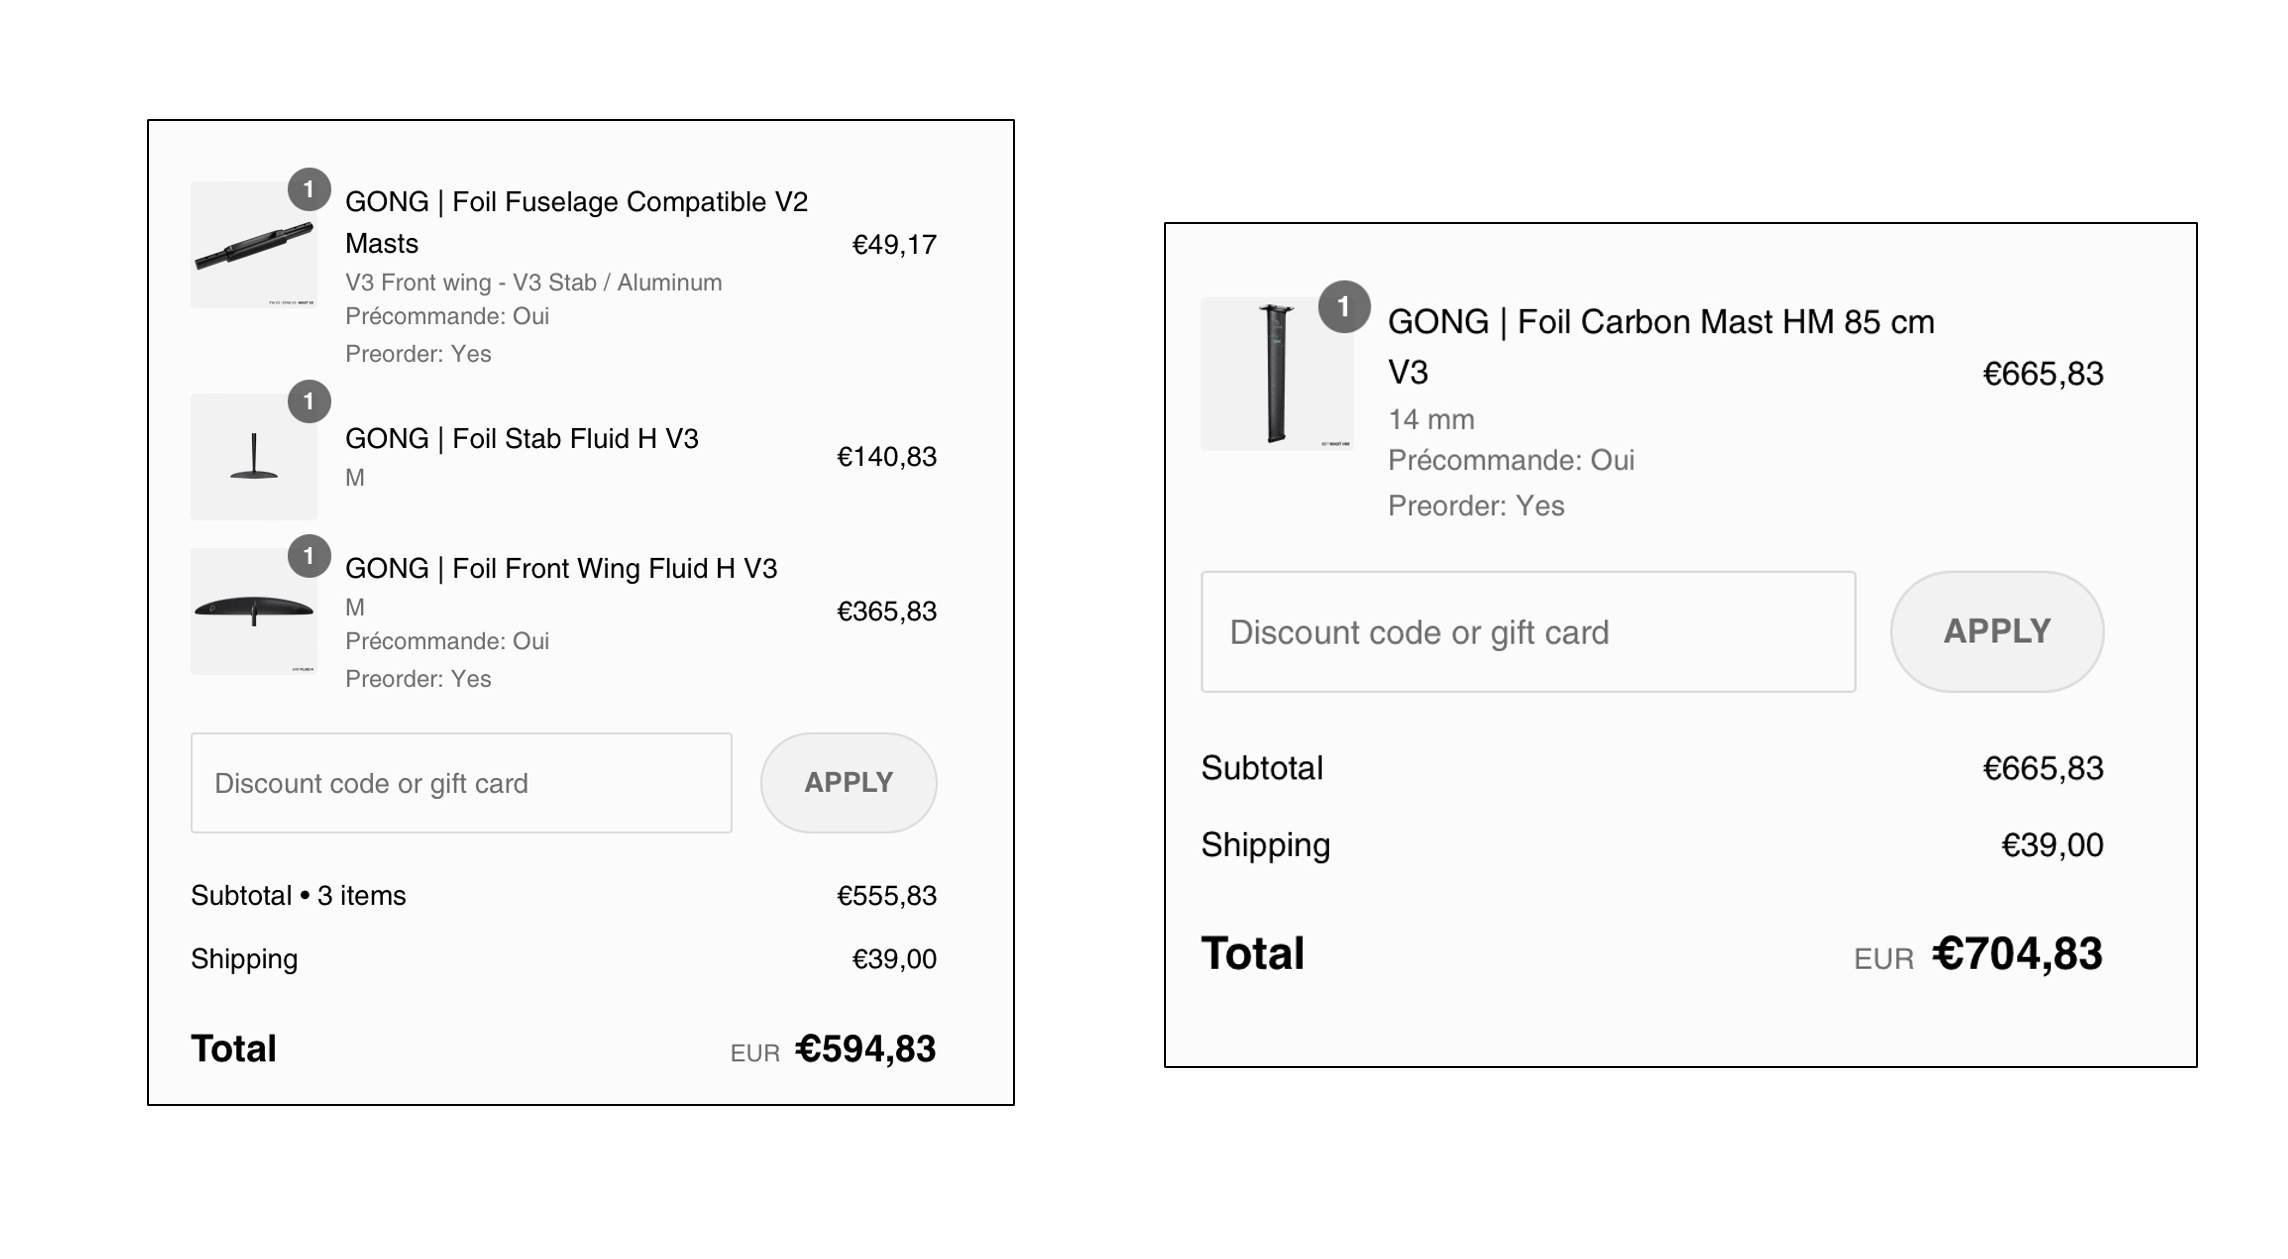
Task: Click the quantity badge on the Fuselage image
Action: point(309,189)
